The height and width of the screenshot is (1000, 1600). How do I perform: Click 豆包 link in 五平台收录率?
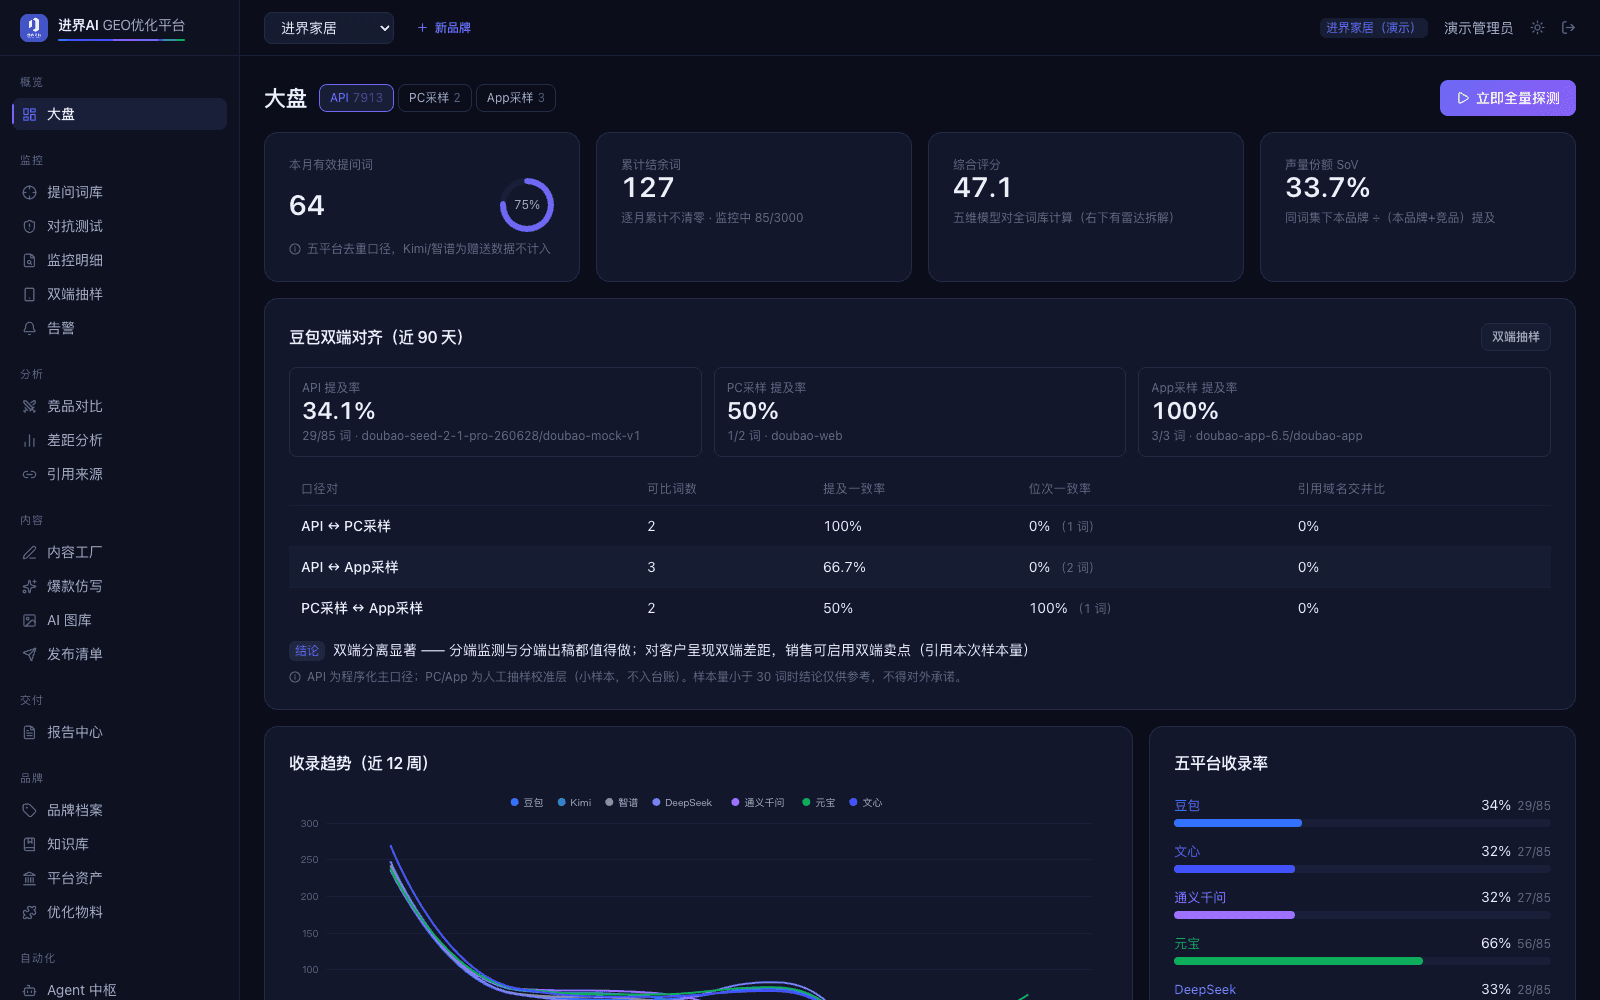point(1187,805)
